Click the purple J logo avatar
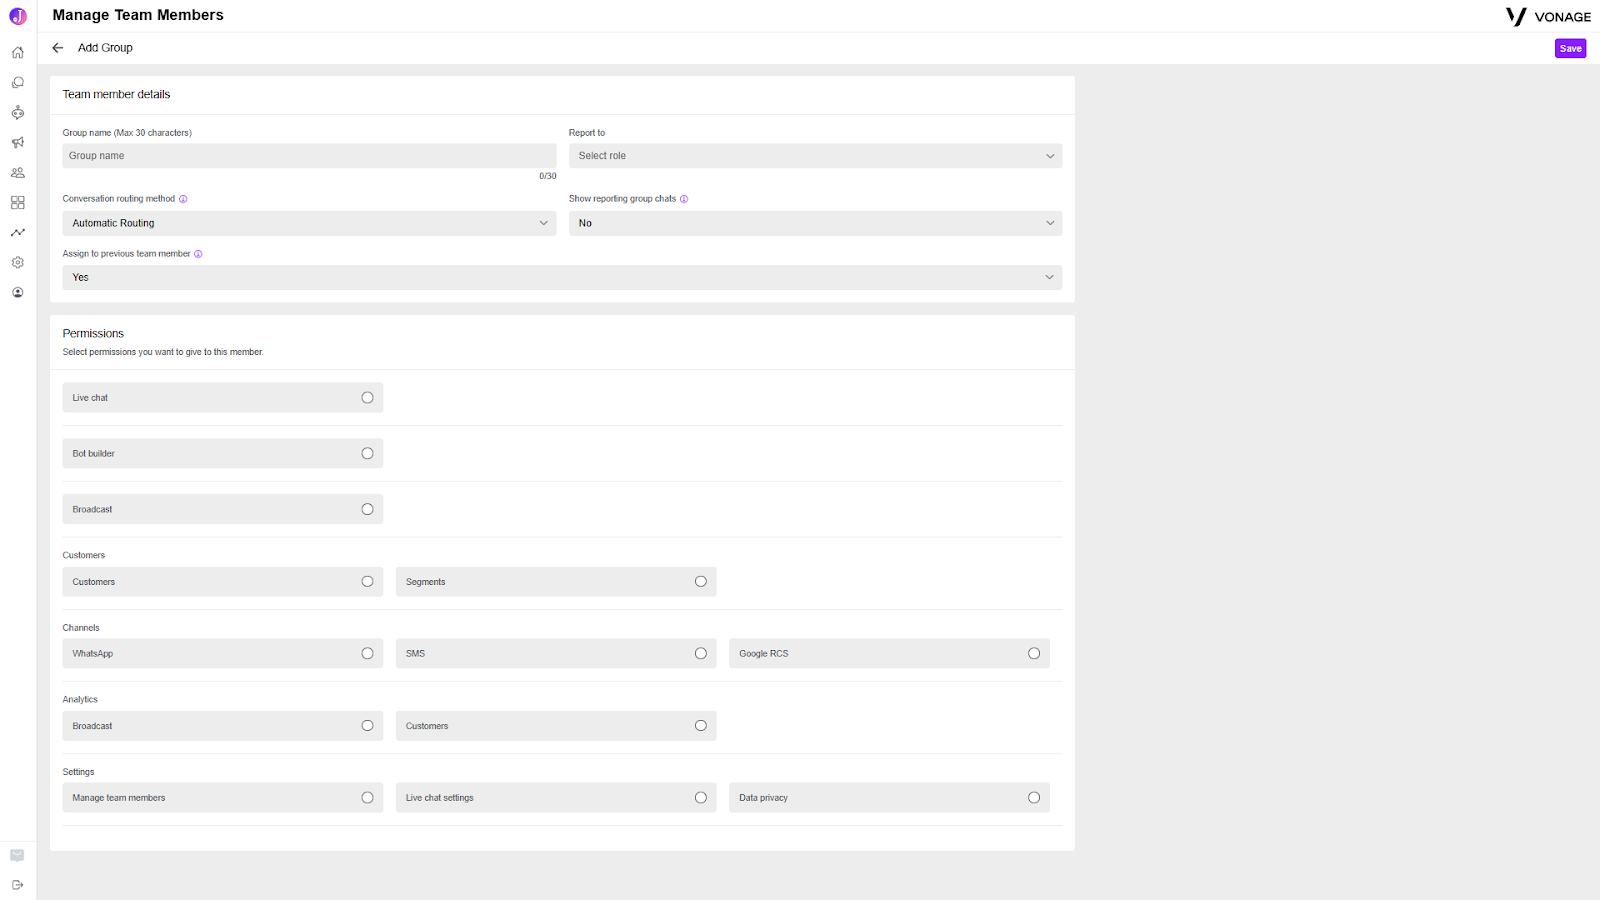This screenshot has height=900, width=1600. [x=18, y=16]
